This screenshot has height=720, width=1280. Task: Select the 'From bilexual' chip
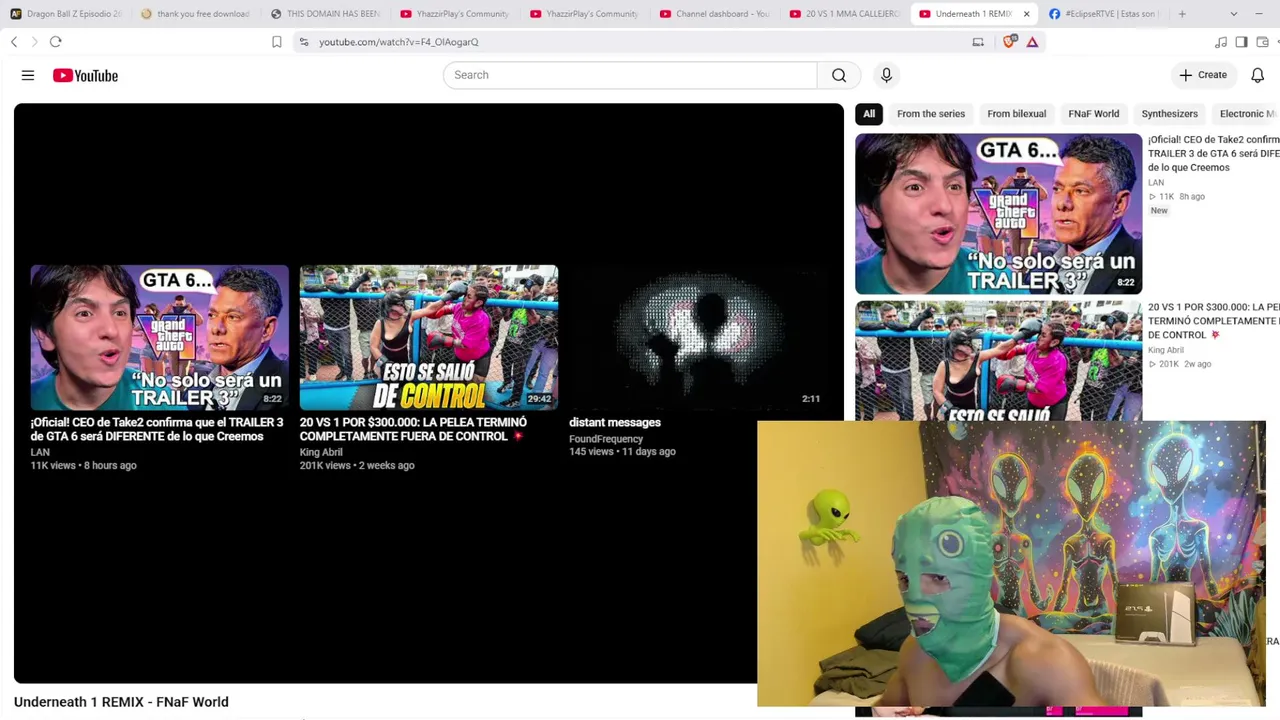[x=1016, y=114]
